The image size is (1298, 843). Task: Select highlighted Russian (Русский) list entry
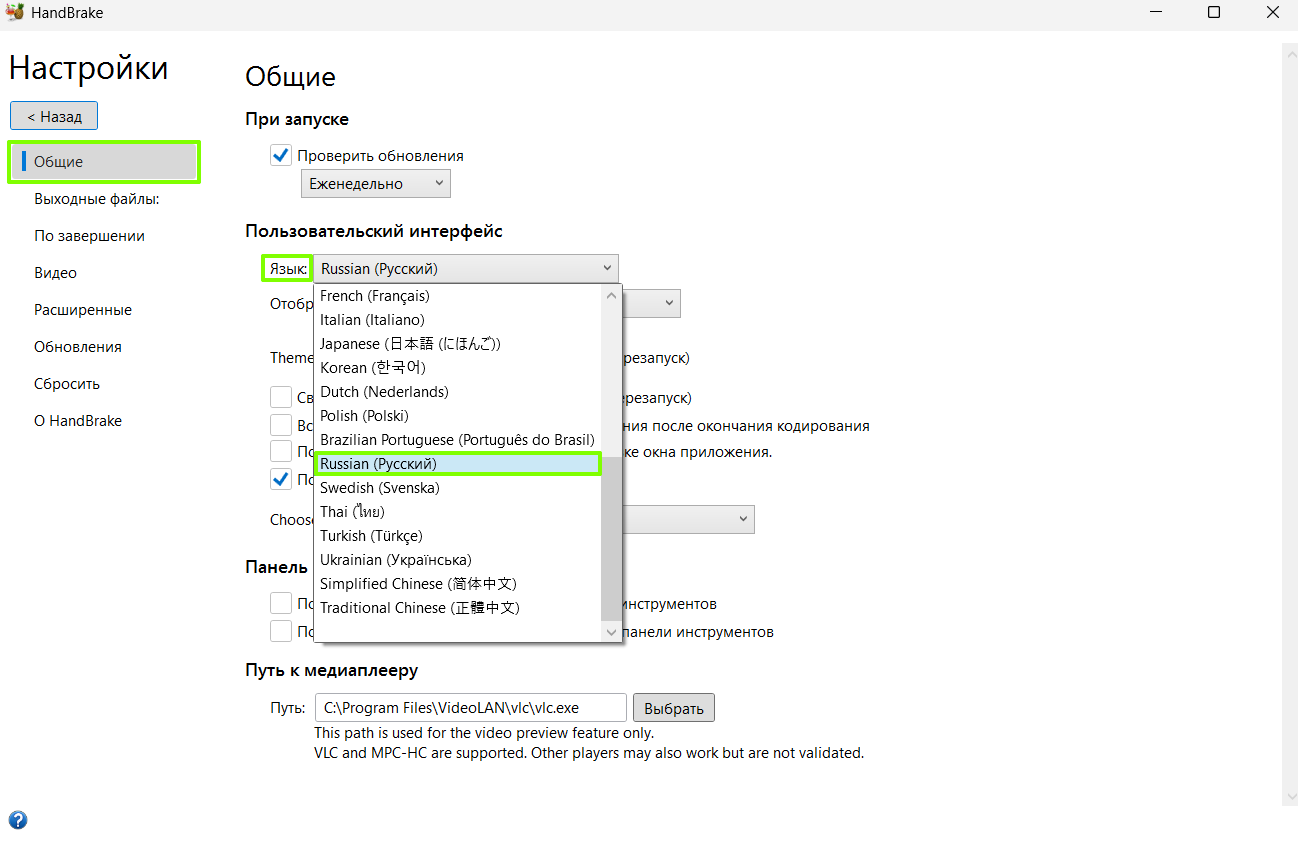[458, 464]
